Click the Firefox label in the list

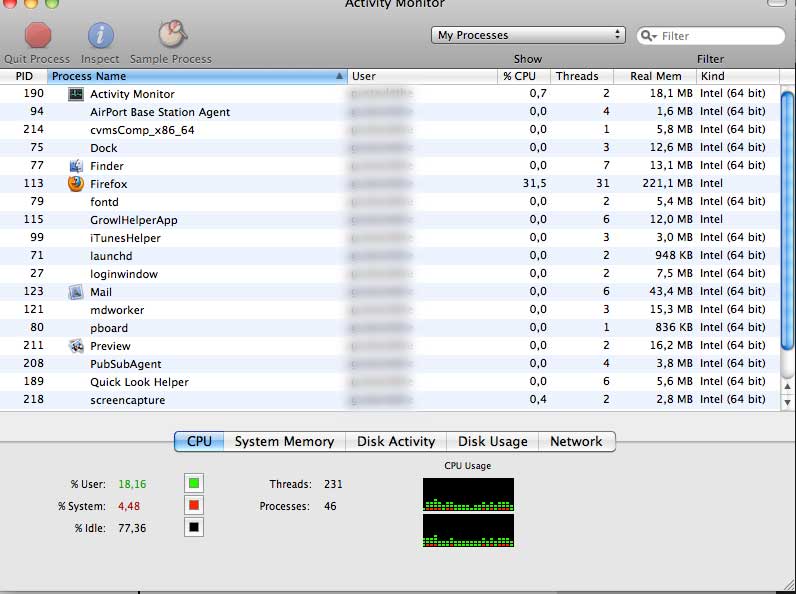pyautogui.click(x=109, y=184)
